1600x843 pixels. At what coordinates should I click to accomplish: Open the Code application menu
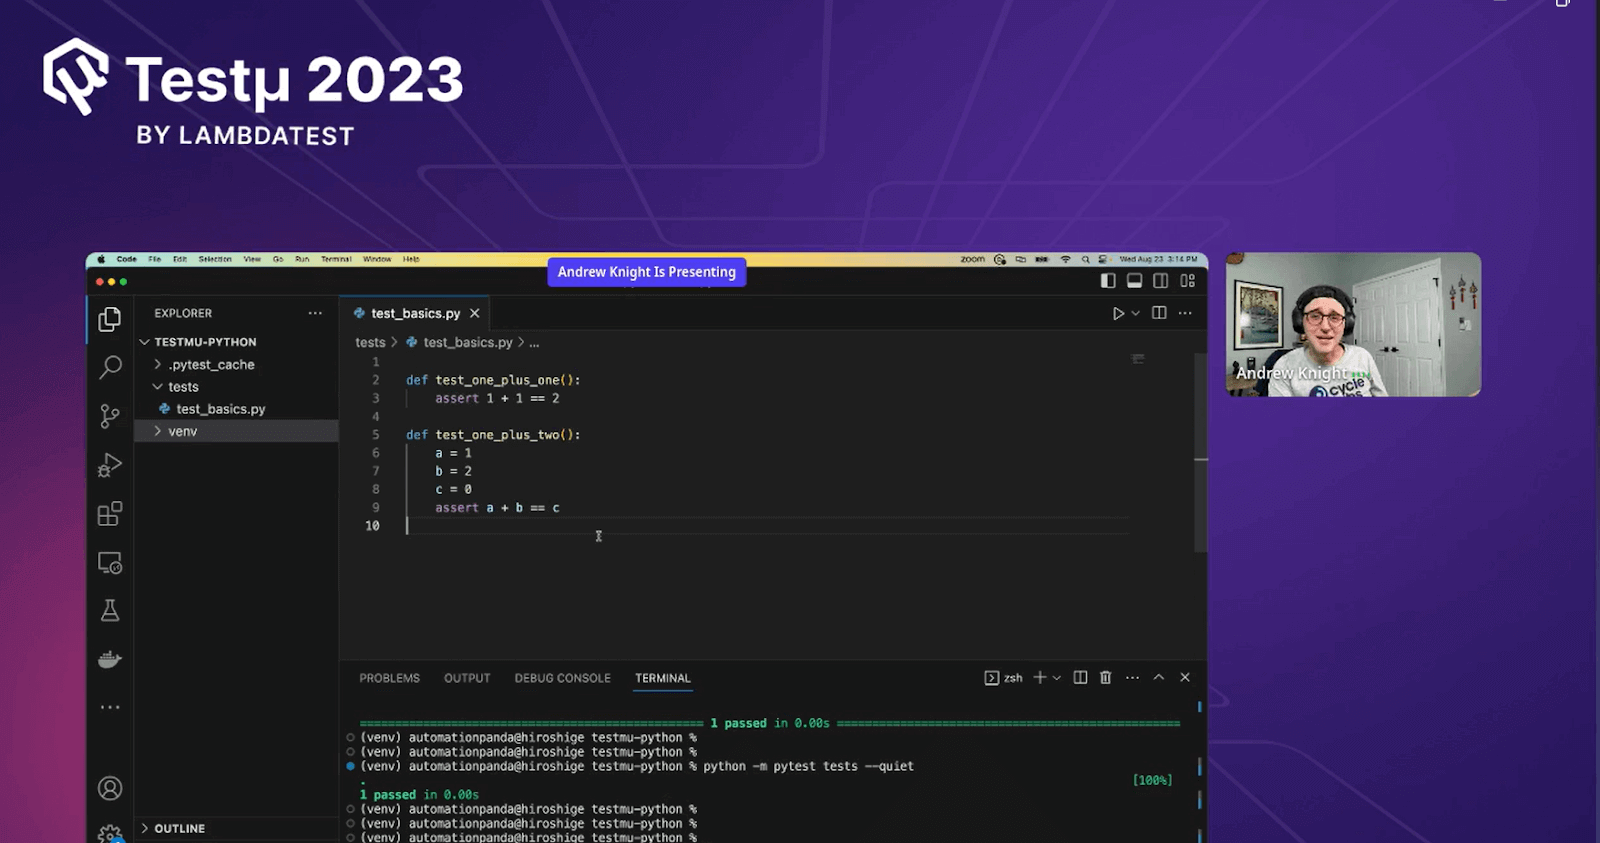pyautogui.click(x=126, y=259)
